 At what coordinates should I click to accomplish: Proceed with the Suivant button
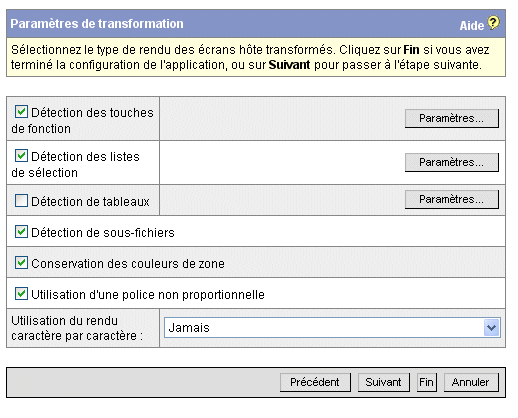pyautogui.click(x=384, y=382)
